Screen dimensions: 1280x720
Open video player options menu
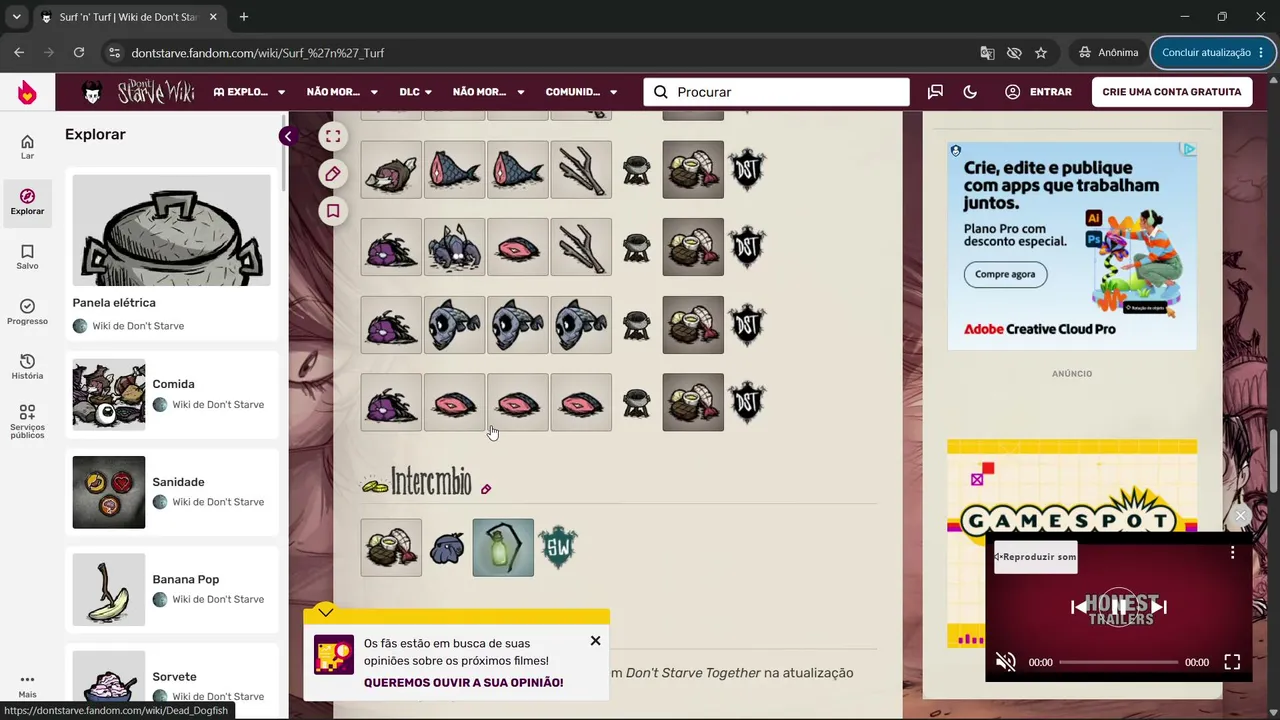pos(1233,552)
